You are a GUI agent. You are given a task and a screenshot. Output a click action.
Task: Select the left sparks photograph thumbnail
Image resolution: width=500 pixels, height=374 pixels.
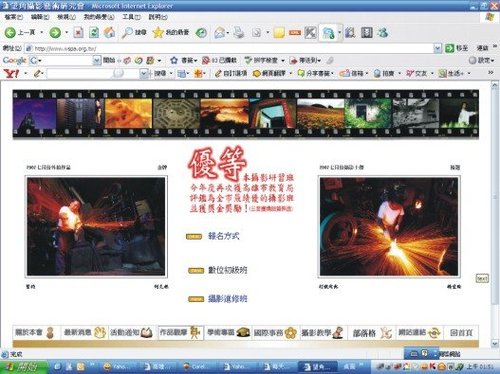(96, 227)
